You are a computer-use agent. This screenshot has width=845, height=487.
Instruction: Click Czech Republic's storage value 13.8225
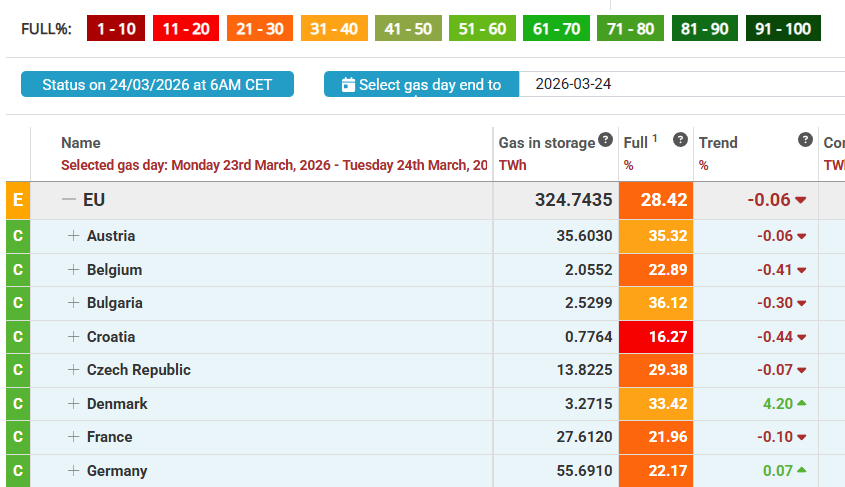584,370
